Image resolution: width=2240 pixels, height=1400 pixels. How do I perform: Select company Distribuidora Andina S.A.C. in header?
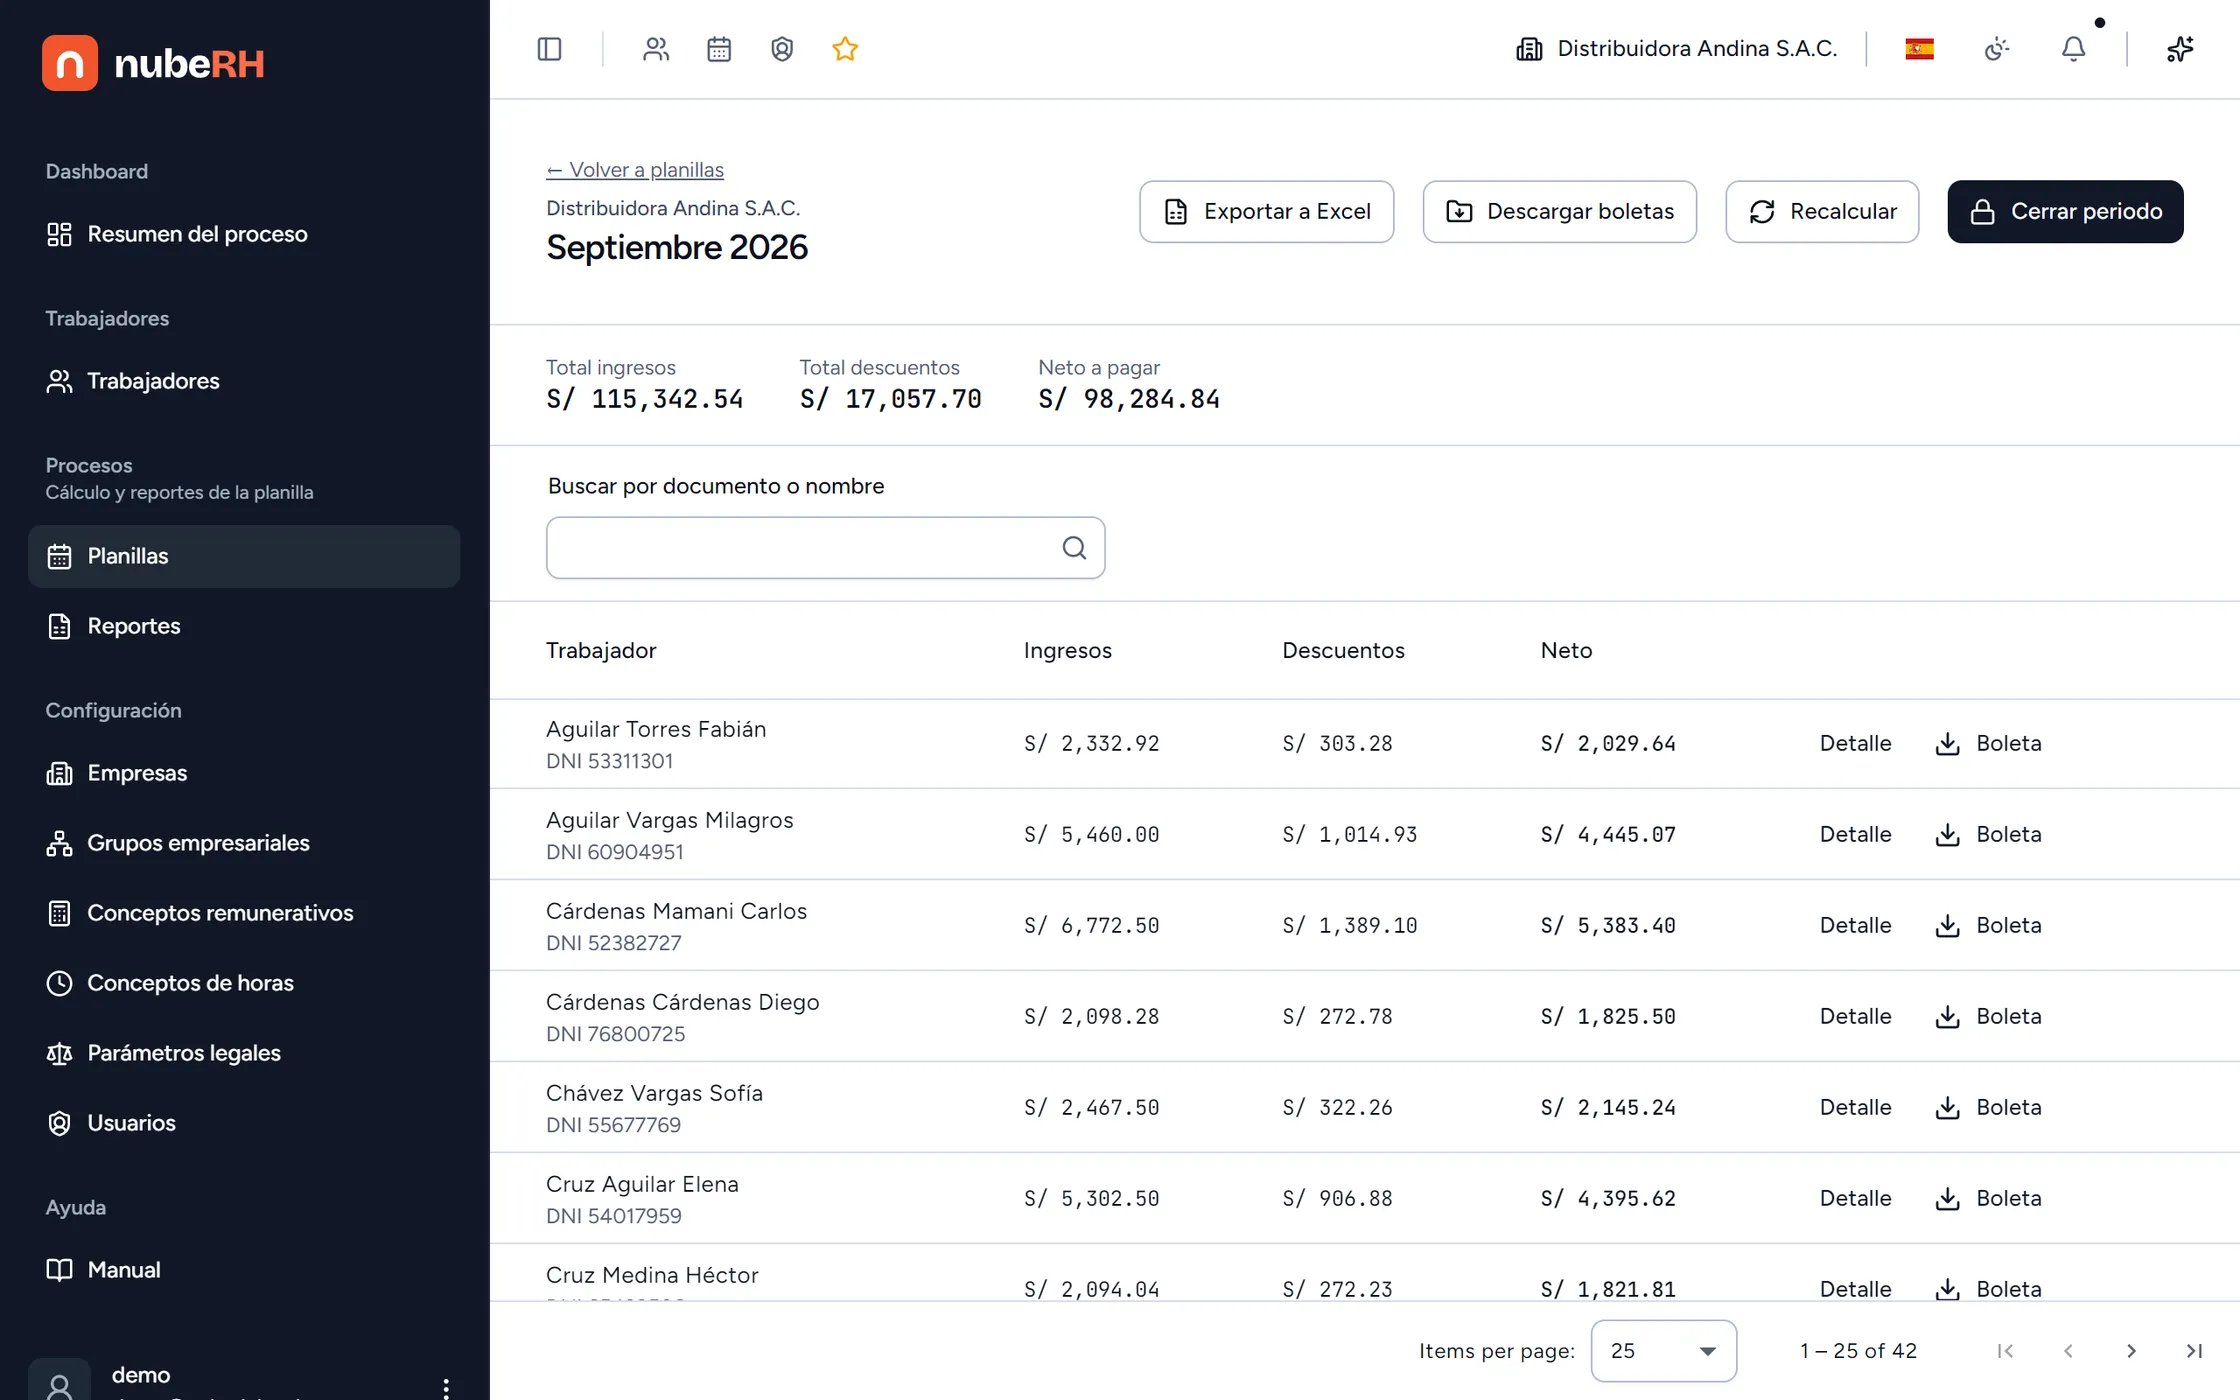(x=1677, y=49)
